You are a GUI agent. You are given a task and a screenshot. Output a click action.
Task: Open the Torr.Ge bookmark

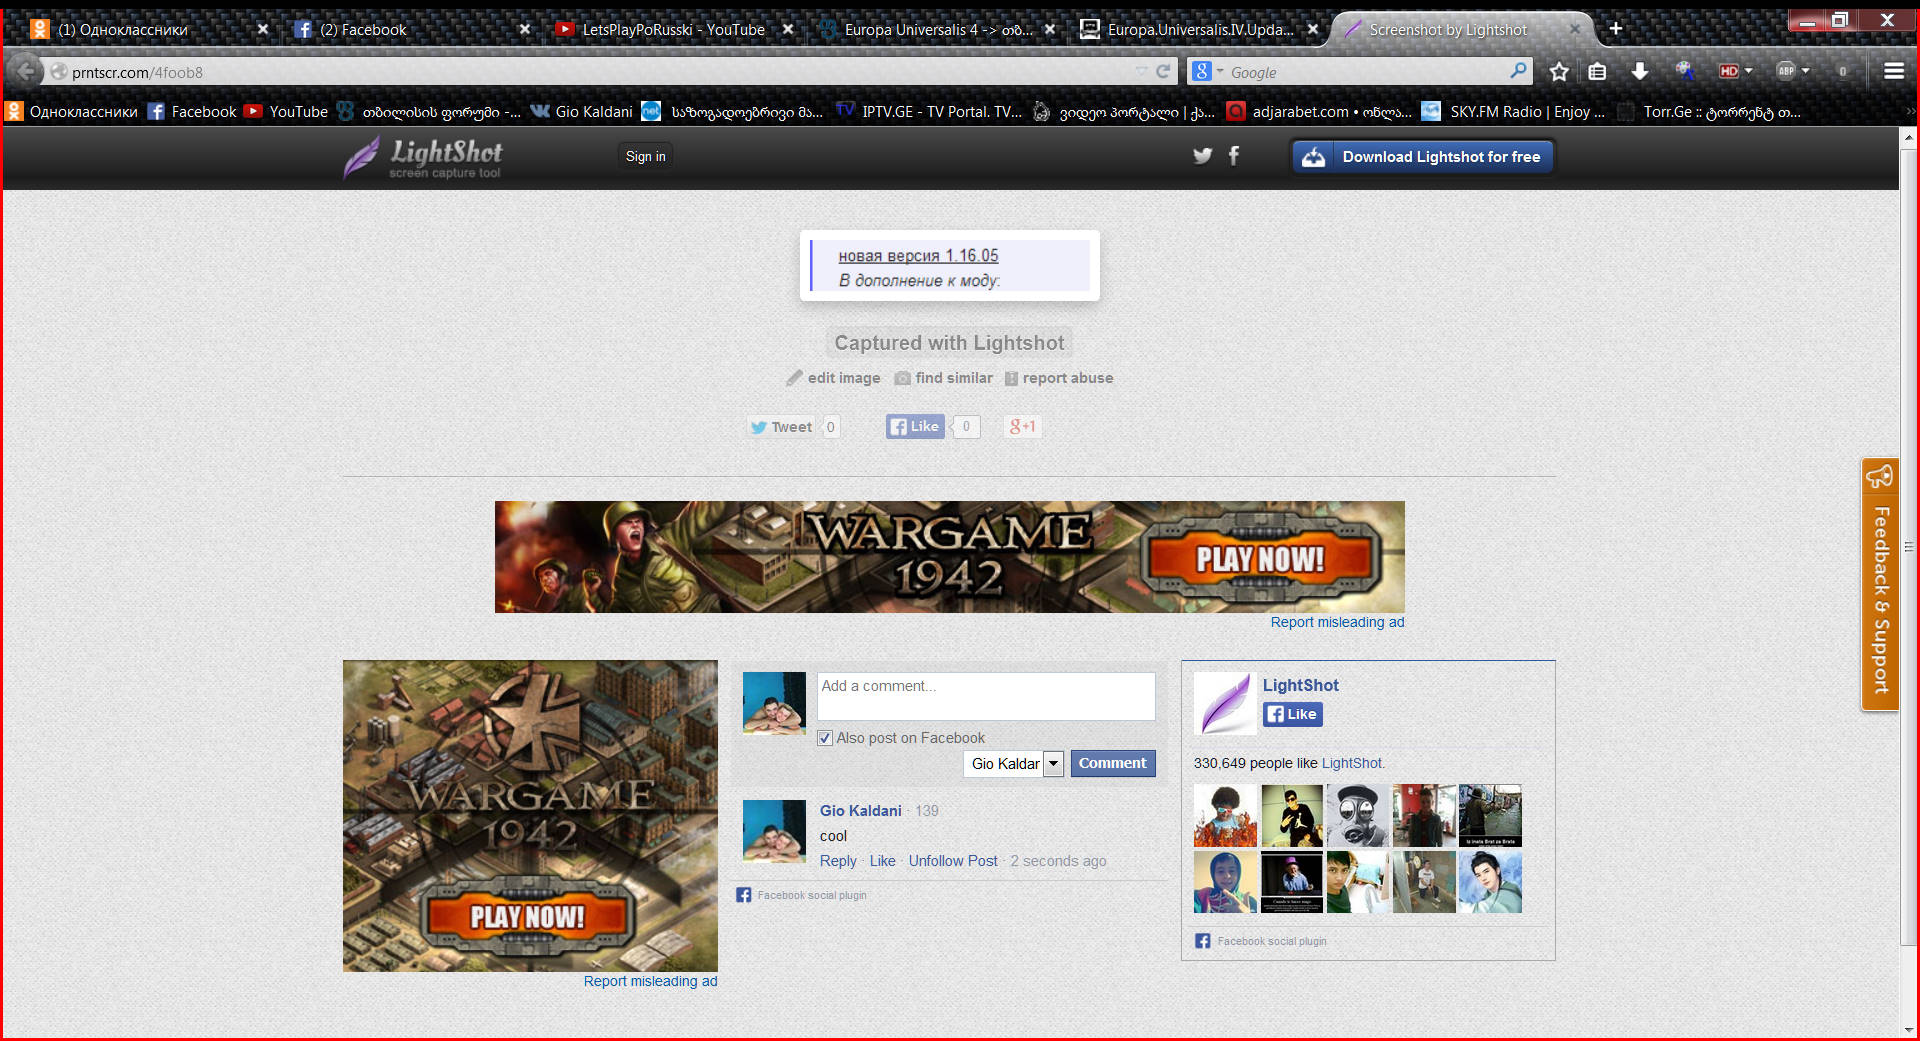[1709, 112]
